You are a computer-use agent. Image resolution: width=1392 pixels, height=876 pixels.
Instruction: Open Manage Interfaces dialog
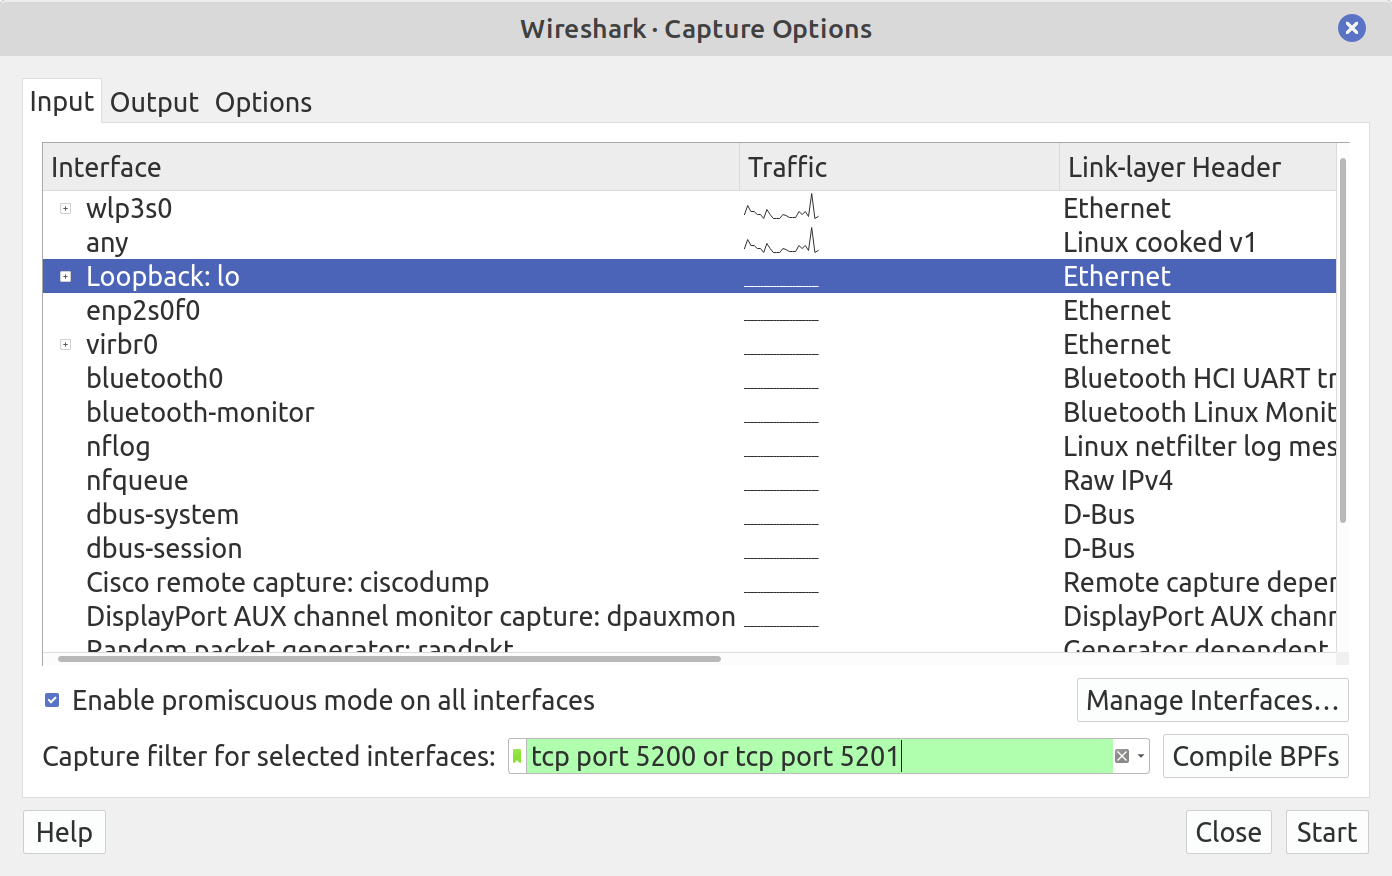[1212, 700]
